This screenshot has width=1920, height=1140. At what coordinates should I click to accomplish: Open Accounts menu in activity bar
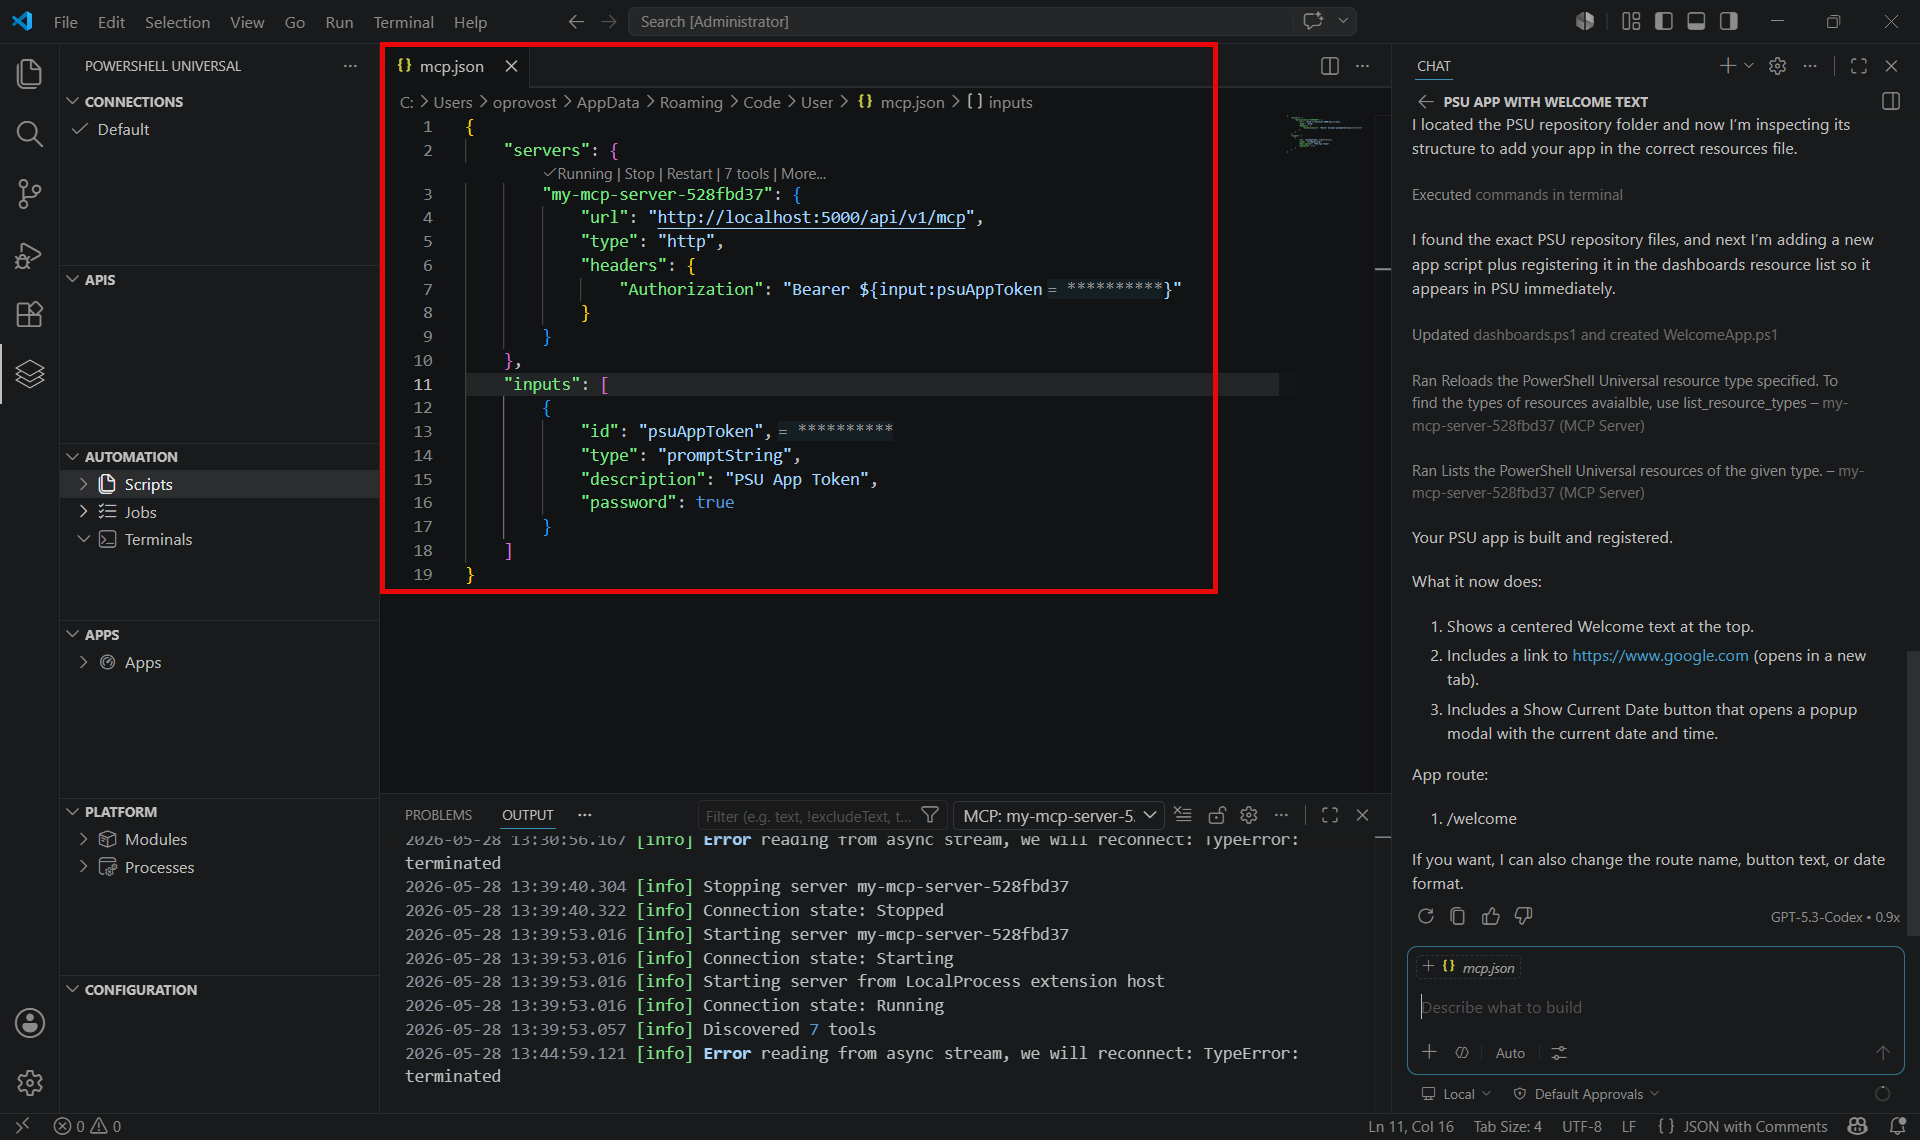point(29,1023)
